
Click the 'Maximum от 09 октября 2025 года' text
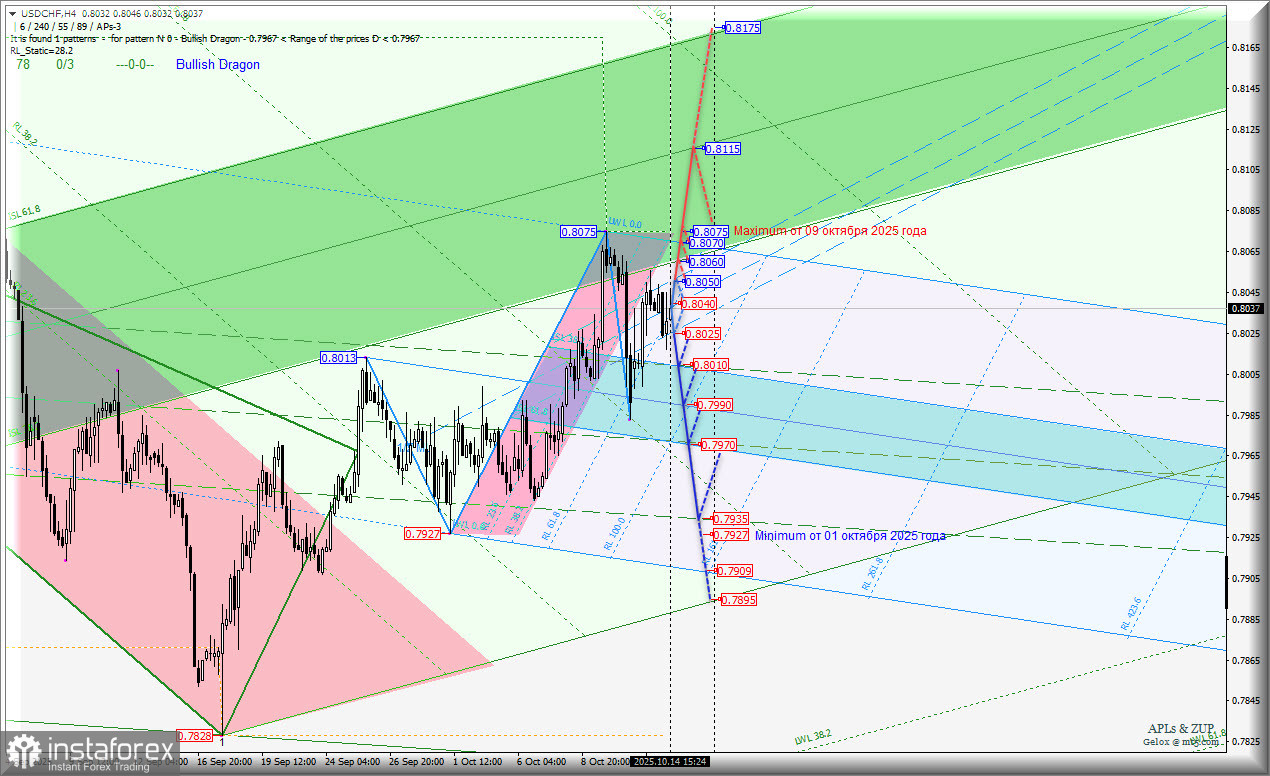[830, 231]
